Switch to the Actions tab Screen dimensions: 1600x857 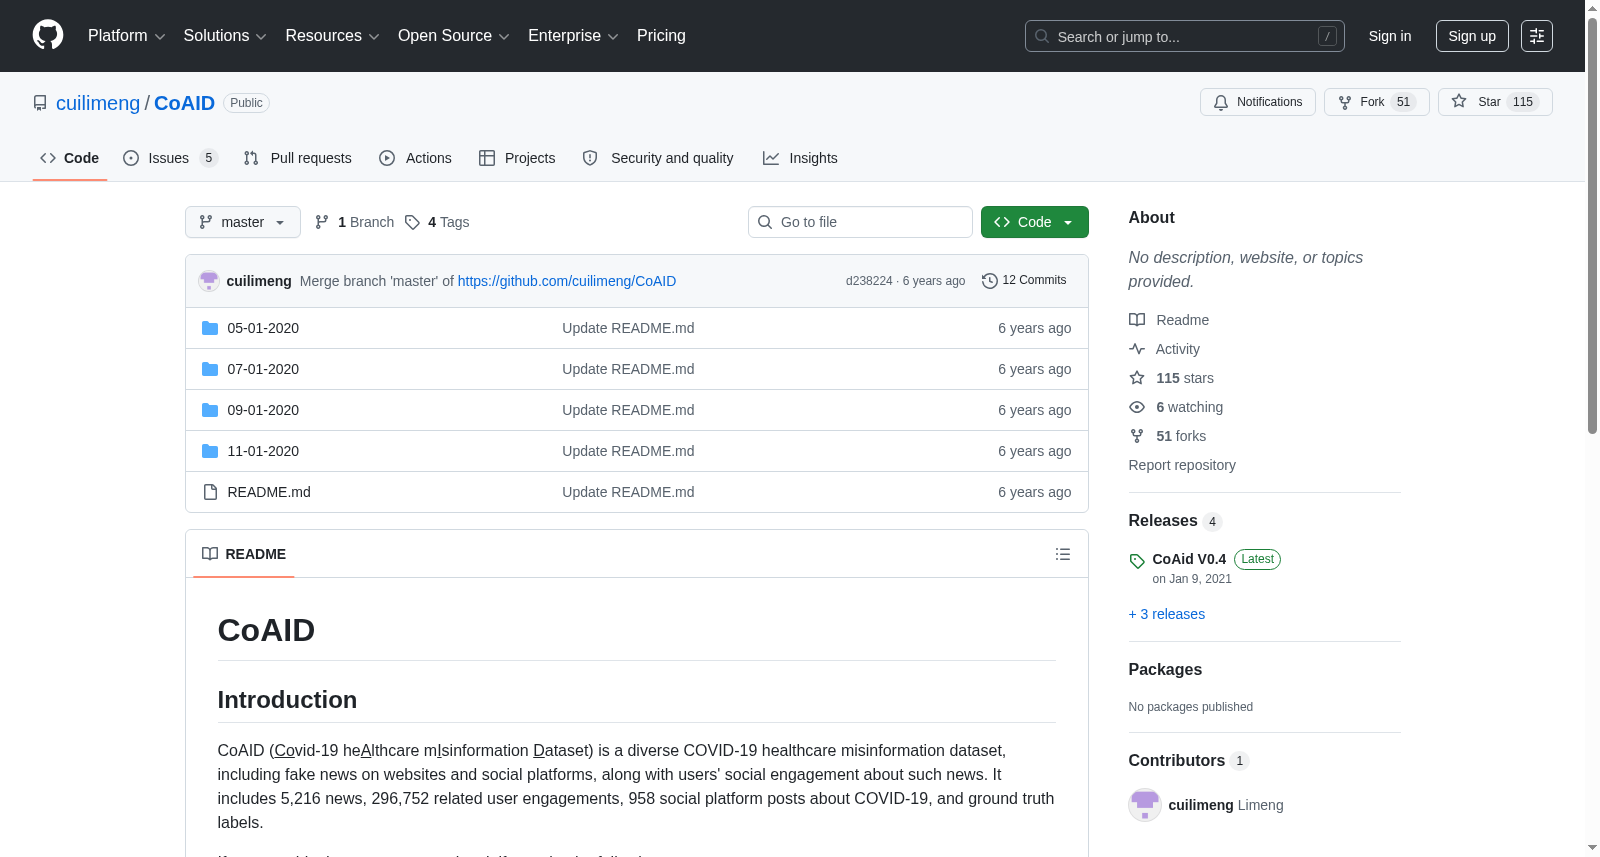coord(415,158)
